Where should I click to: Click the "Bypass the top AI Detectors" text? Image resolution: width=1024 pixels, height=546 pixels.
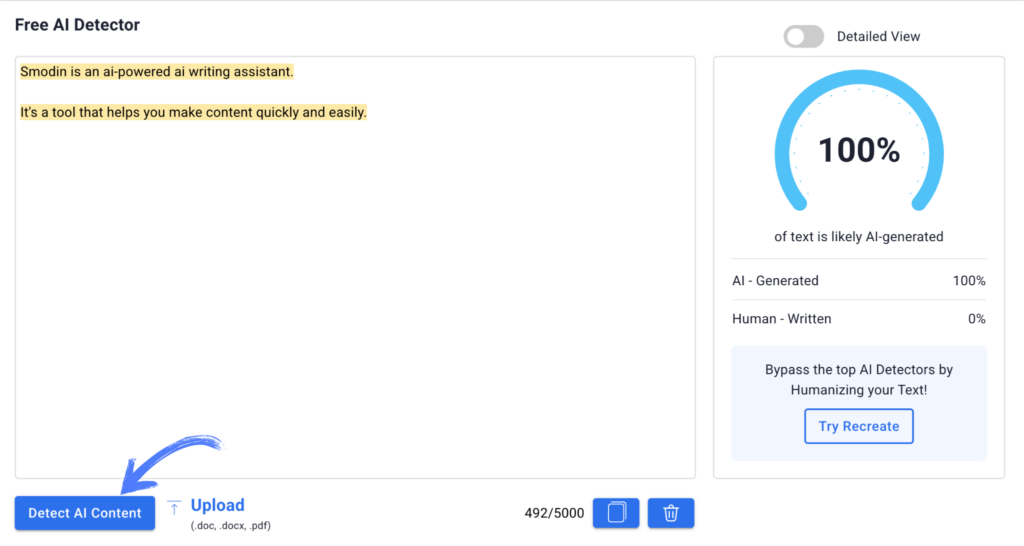pos(859,370)
